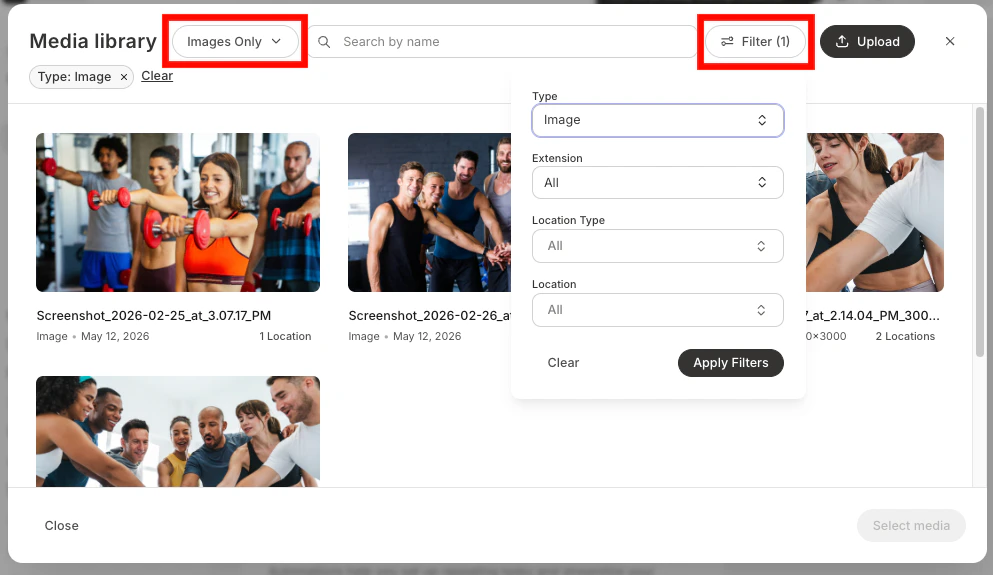
Task: Open the Location dropdown
Action: (x=658, y=310)
